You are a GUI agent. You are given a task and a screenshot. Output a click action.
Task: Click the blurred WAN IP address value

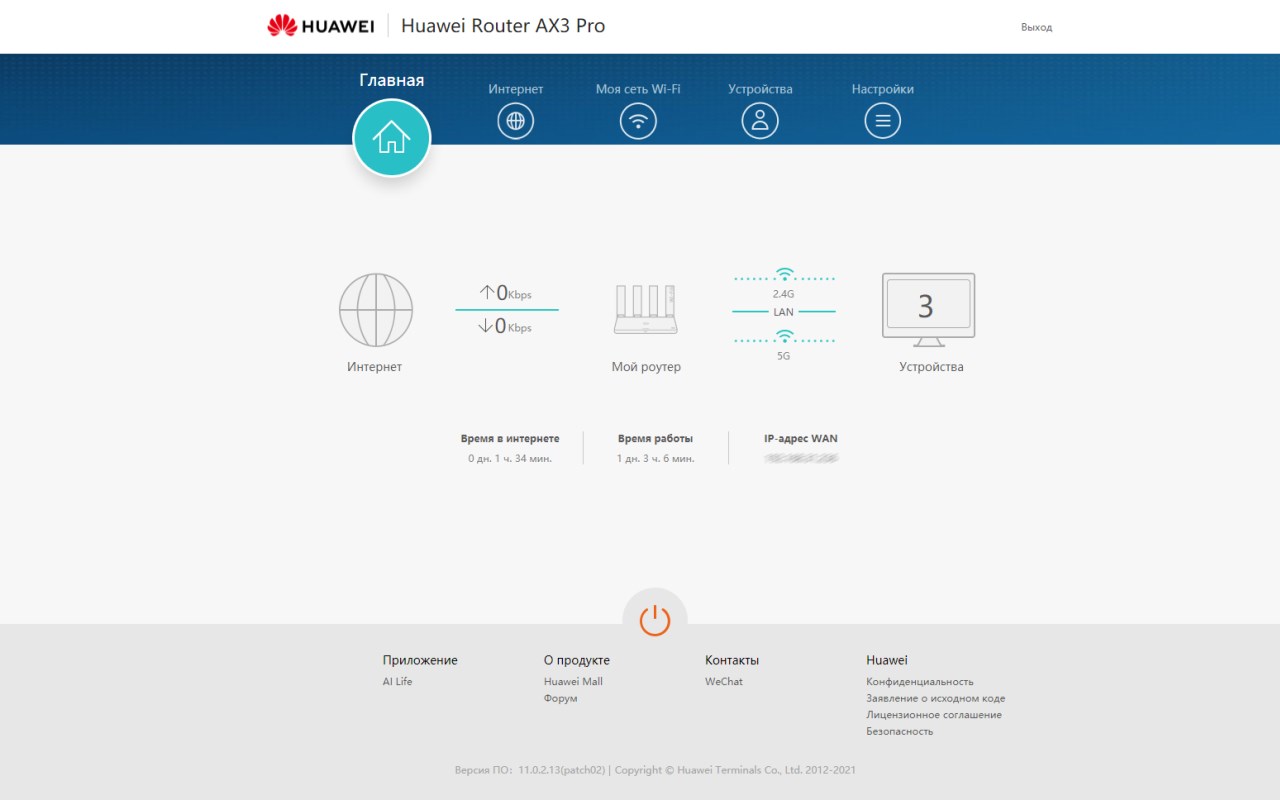tap(801, 458)
